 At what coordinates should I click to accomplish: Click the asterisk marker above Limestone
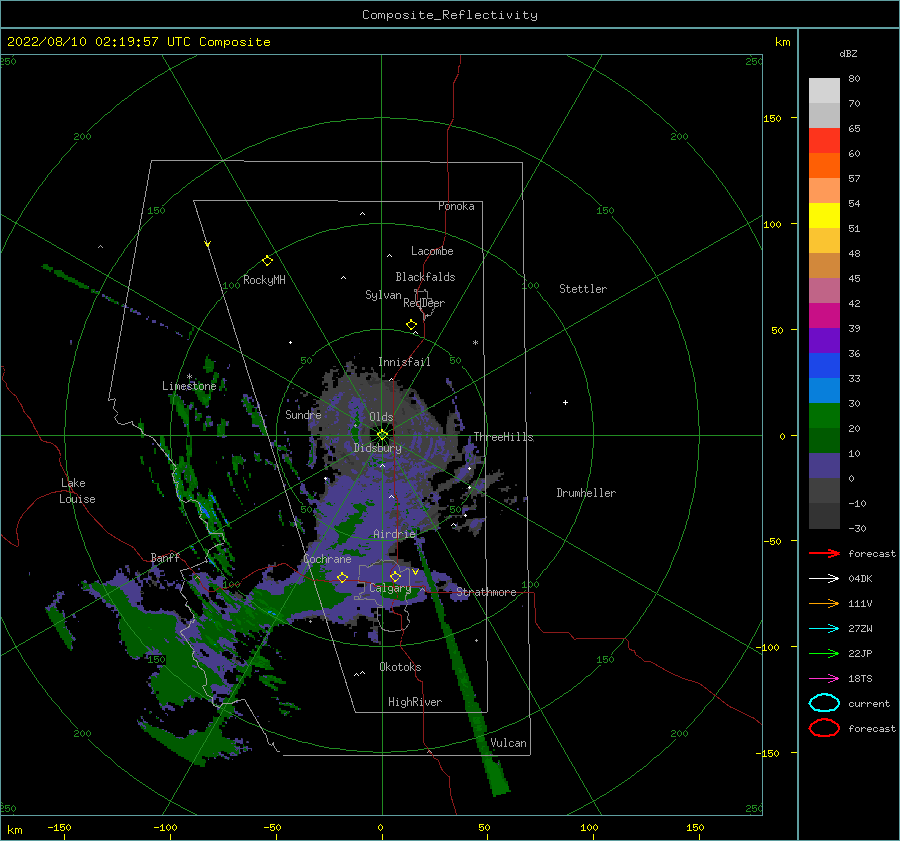pos(189,377)
